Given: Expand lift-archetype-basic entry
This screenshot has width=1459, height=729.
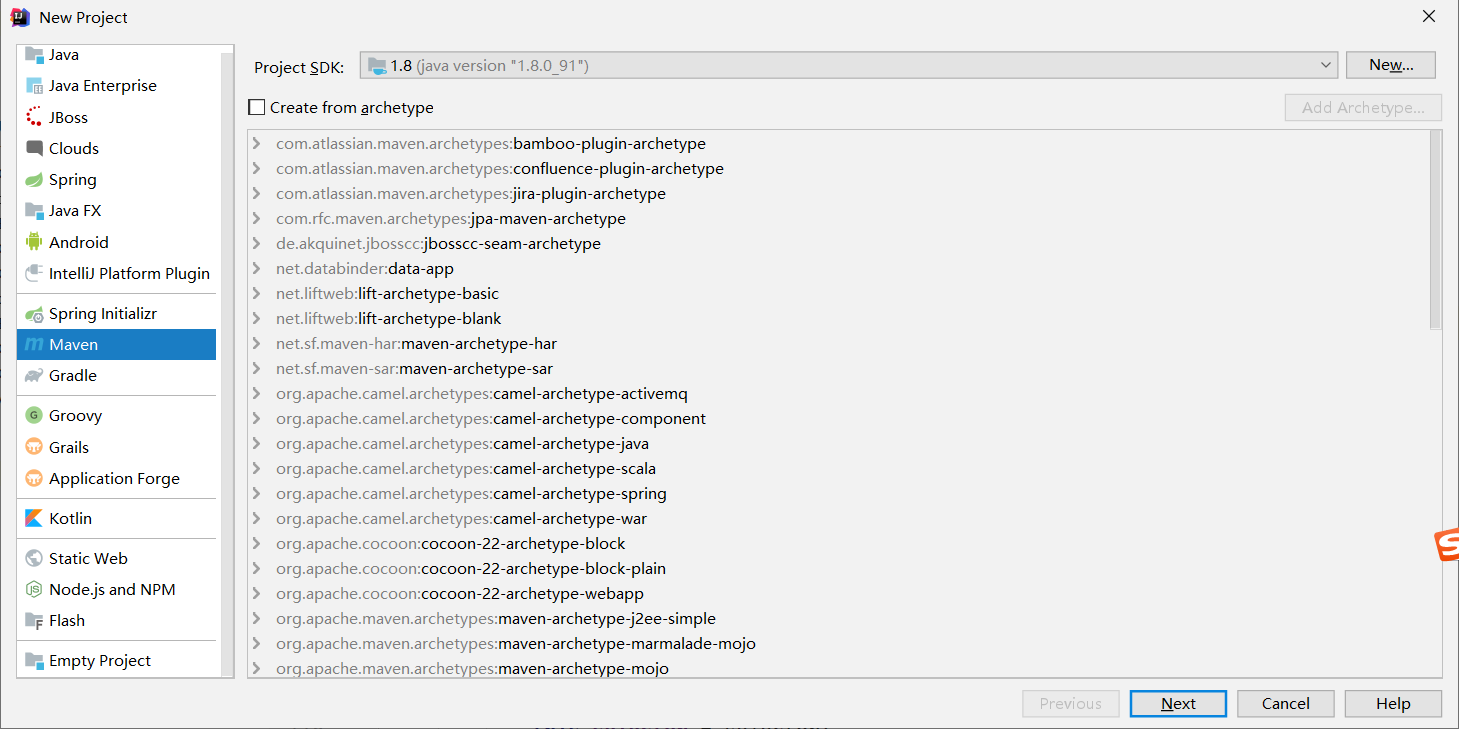Looking at the screenshot, I should point(258,294).
